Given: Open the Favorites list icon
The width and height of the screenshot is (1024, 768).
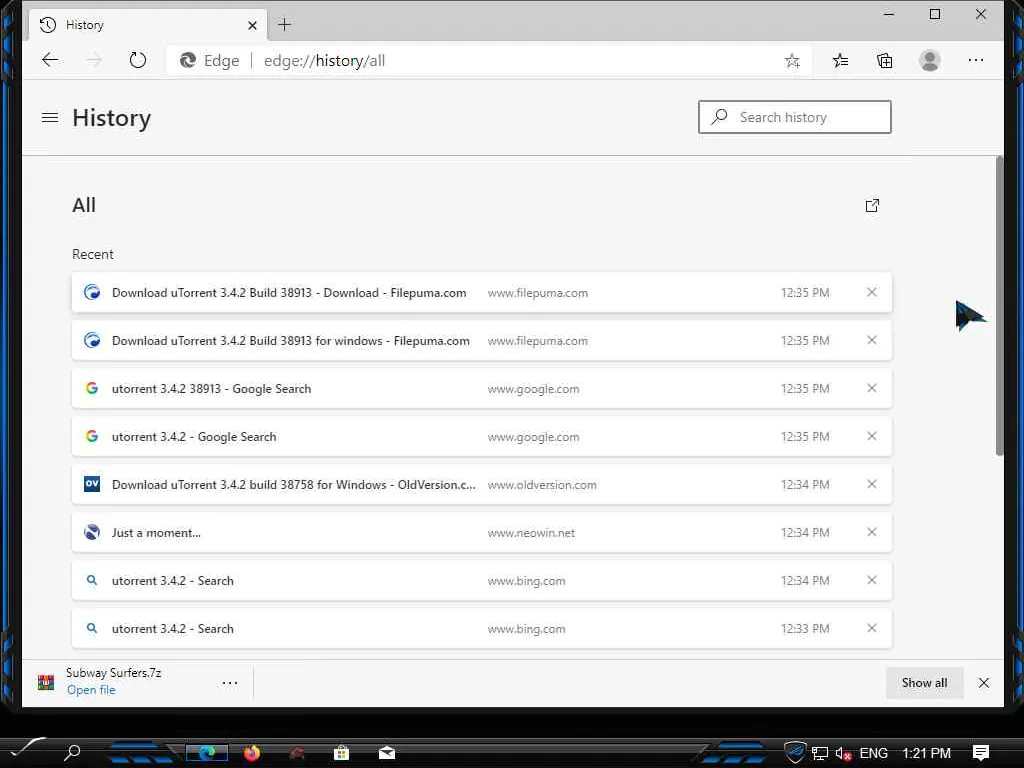Looking at the screenshot, I should 840,61.
